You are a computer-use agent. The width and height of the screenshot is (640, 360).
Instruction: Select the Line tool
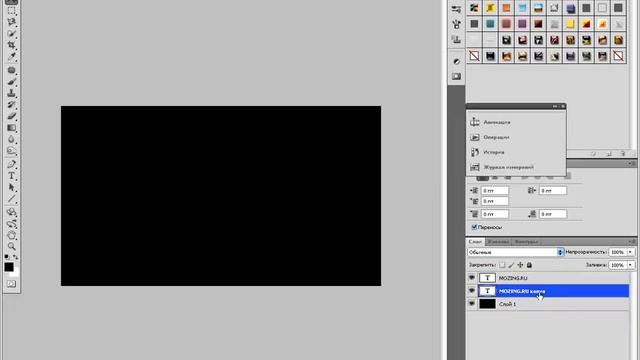[x=11, y=199]
